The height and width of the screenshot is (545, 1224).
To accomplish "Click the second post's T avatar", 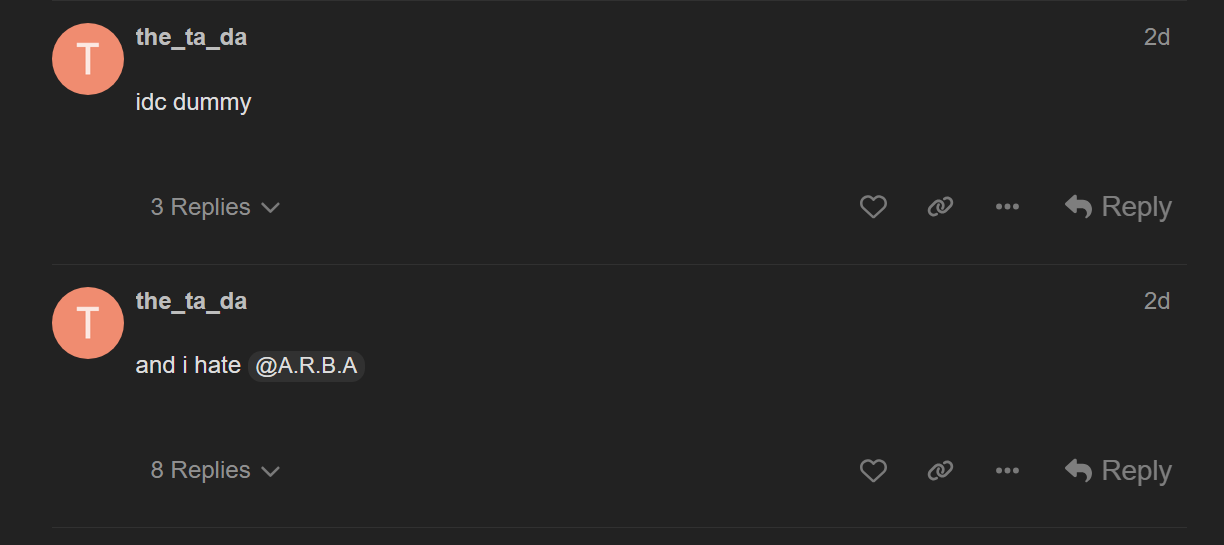I will [88, 323].
